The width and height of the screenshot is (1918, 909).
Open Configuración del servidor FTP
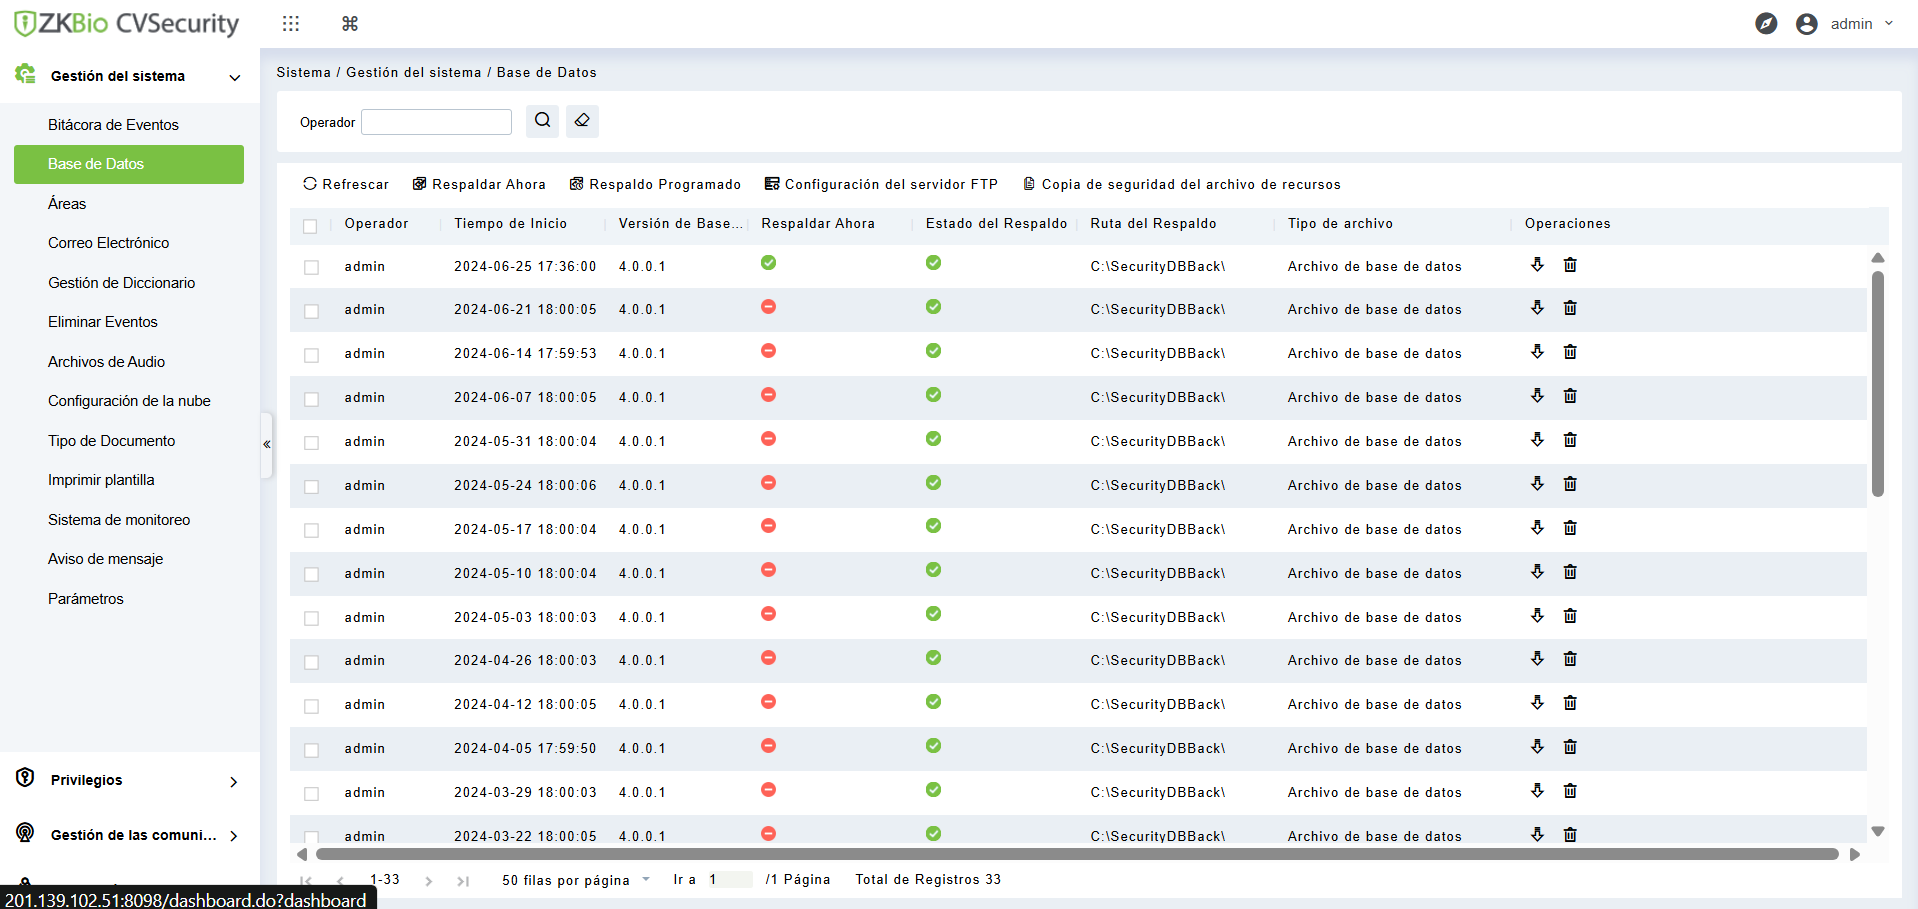point(881,184)
